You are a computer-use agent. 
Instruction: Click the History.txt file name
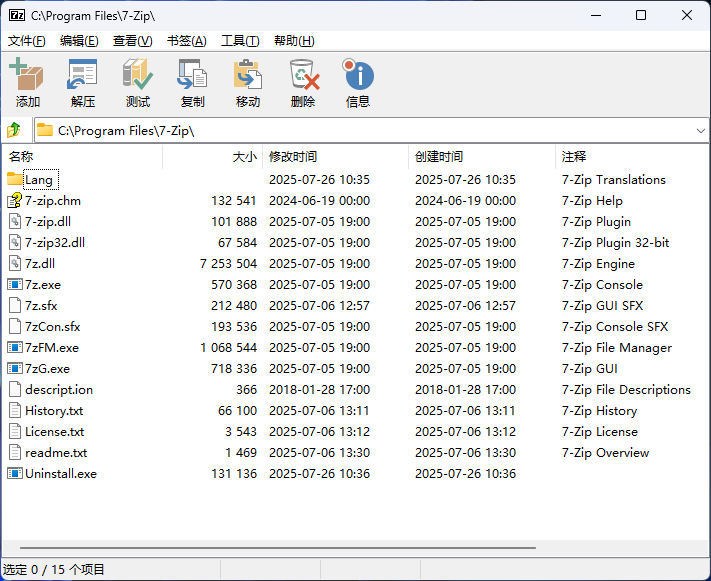[x=54, y=410]
